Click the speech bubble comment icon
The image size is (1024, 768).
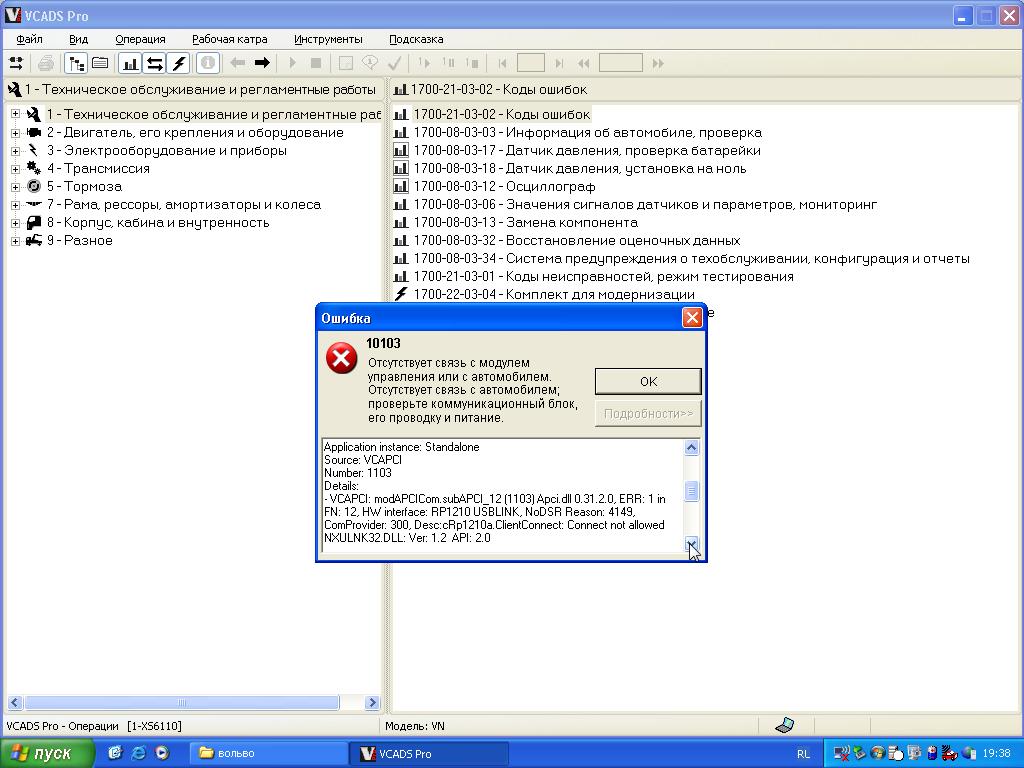coord(370,63)
